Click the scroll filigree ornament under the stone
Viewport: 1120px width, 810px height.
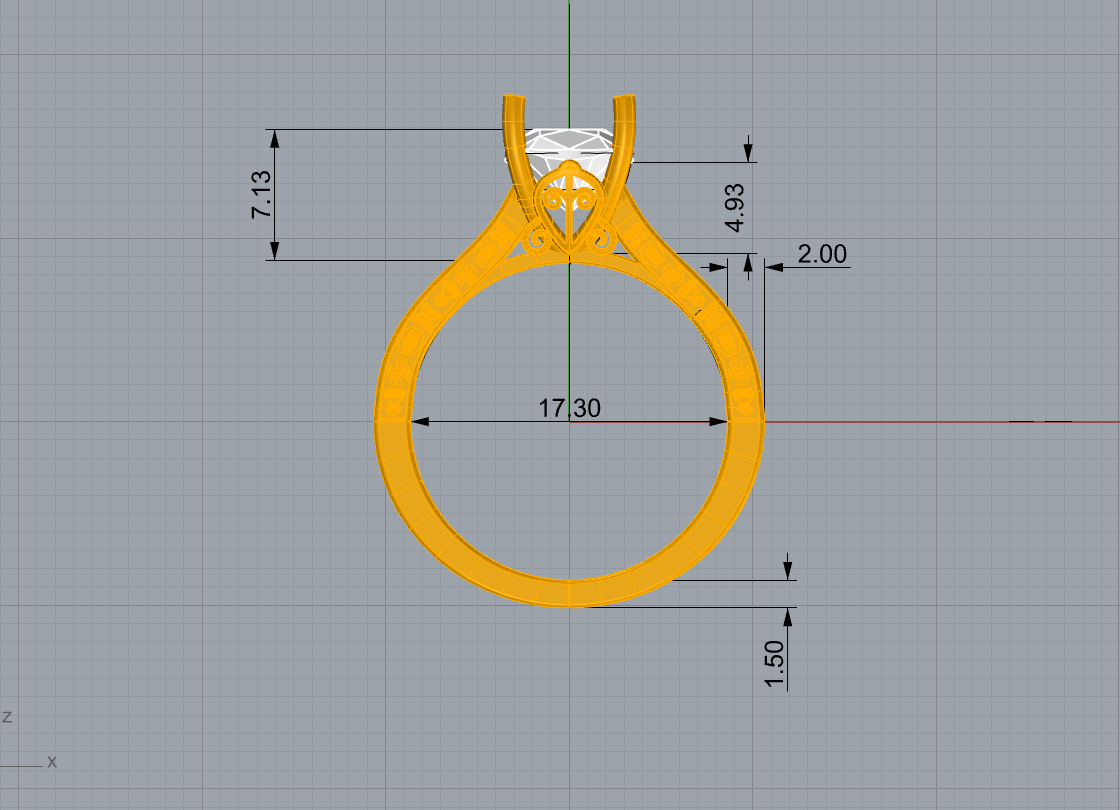[x=569, y=207]
